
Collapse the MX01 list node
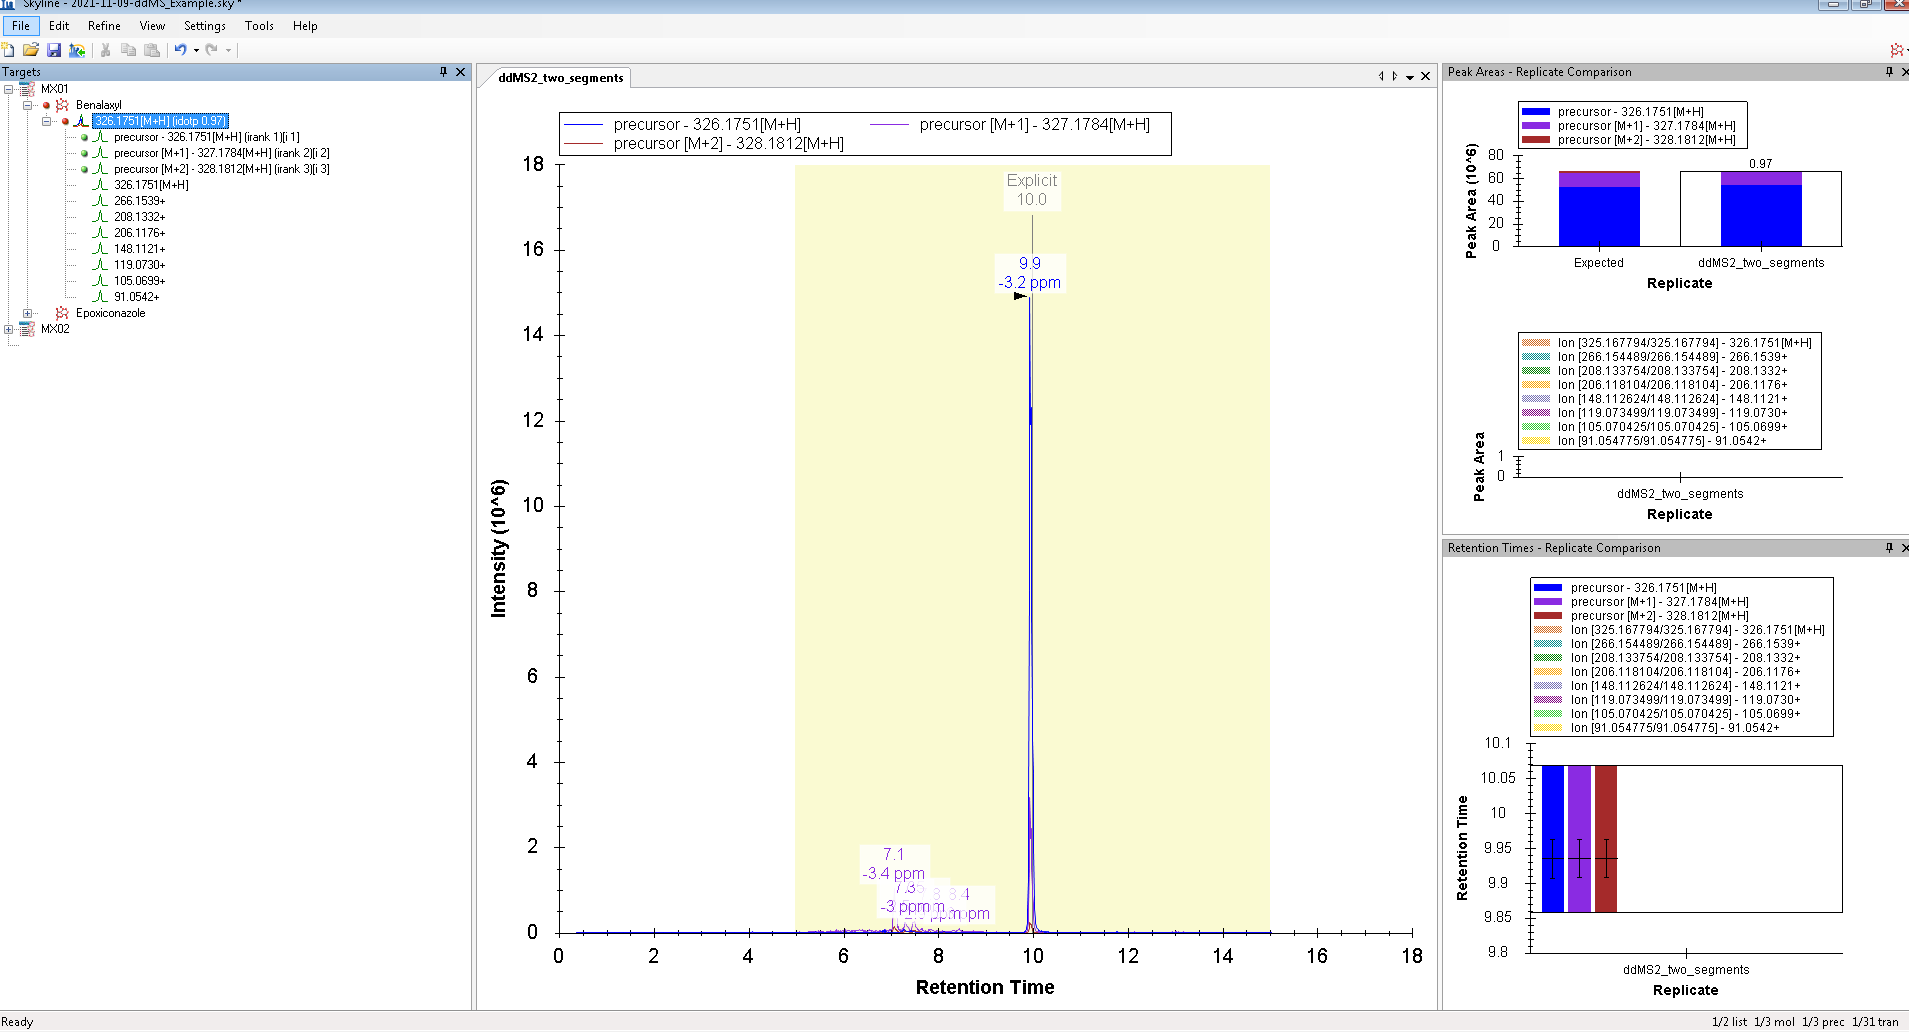[x=9, y=89]
